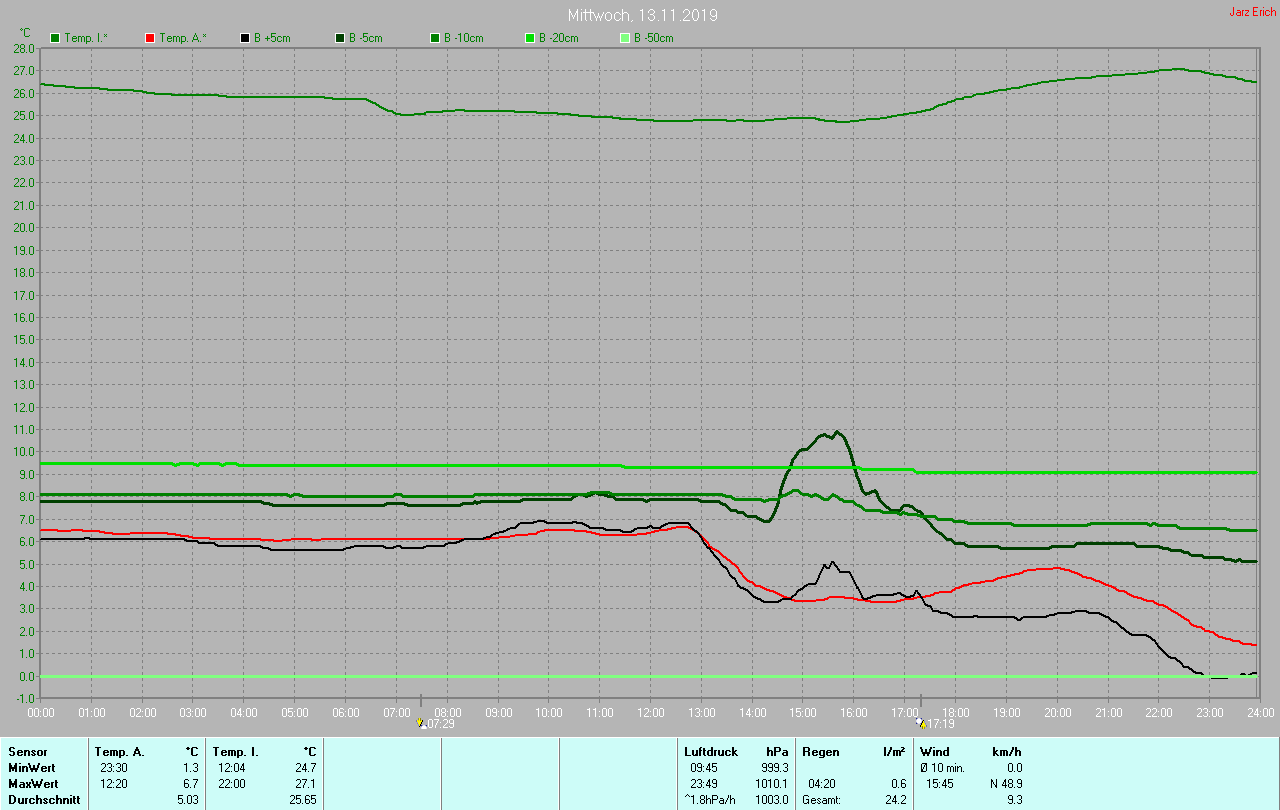Screen dimensions: 1280x810
Task: Click the Temp. I. column header
Action: point(236,751)
